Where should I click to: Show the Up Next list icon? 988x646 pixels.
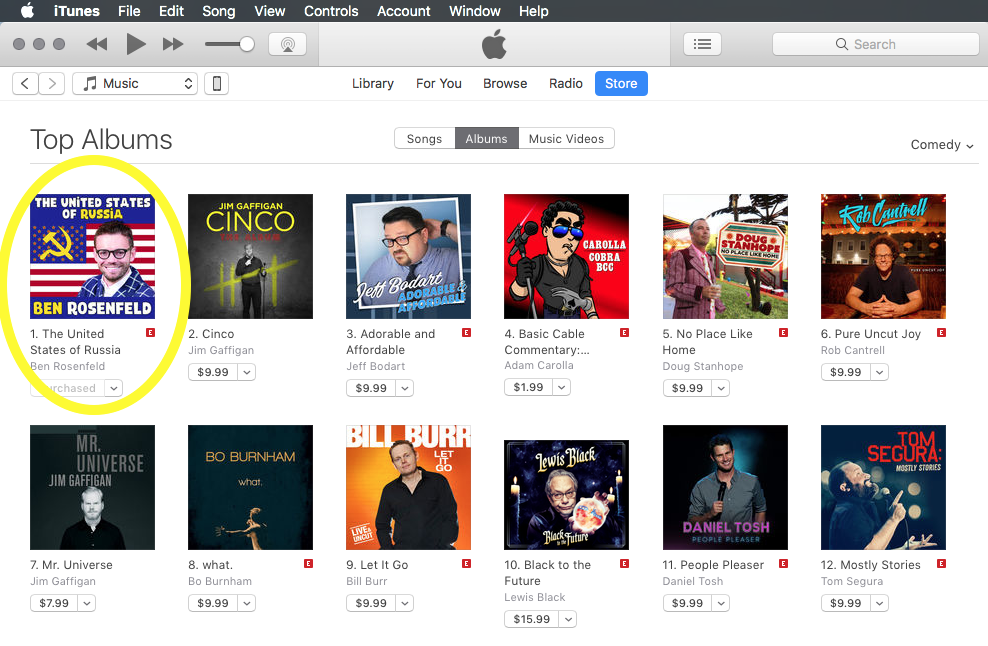(x=702, y=44)
